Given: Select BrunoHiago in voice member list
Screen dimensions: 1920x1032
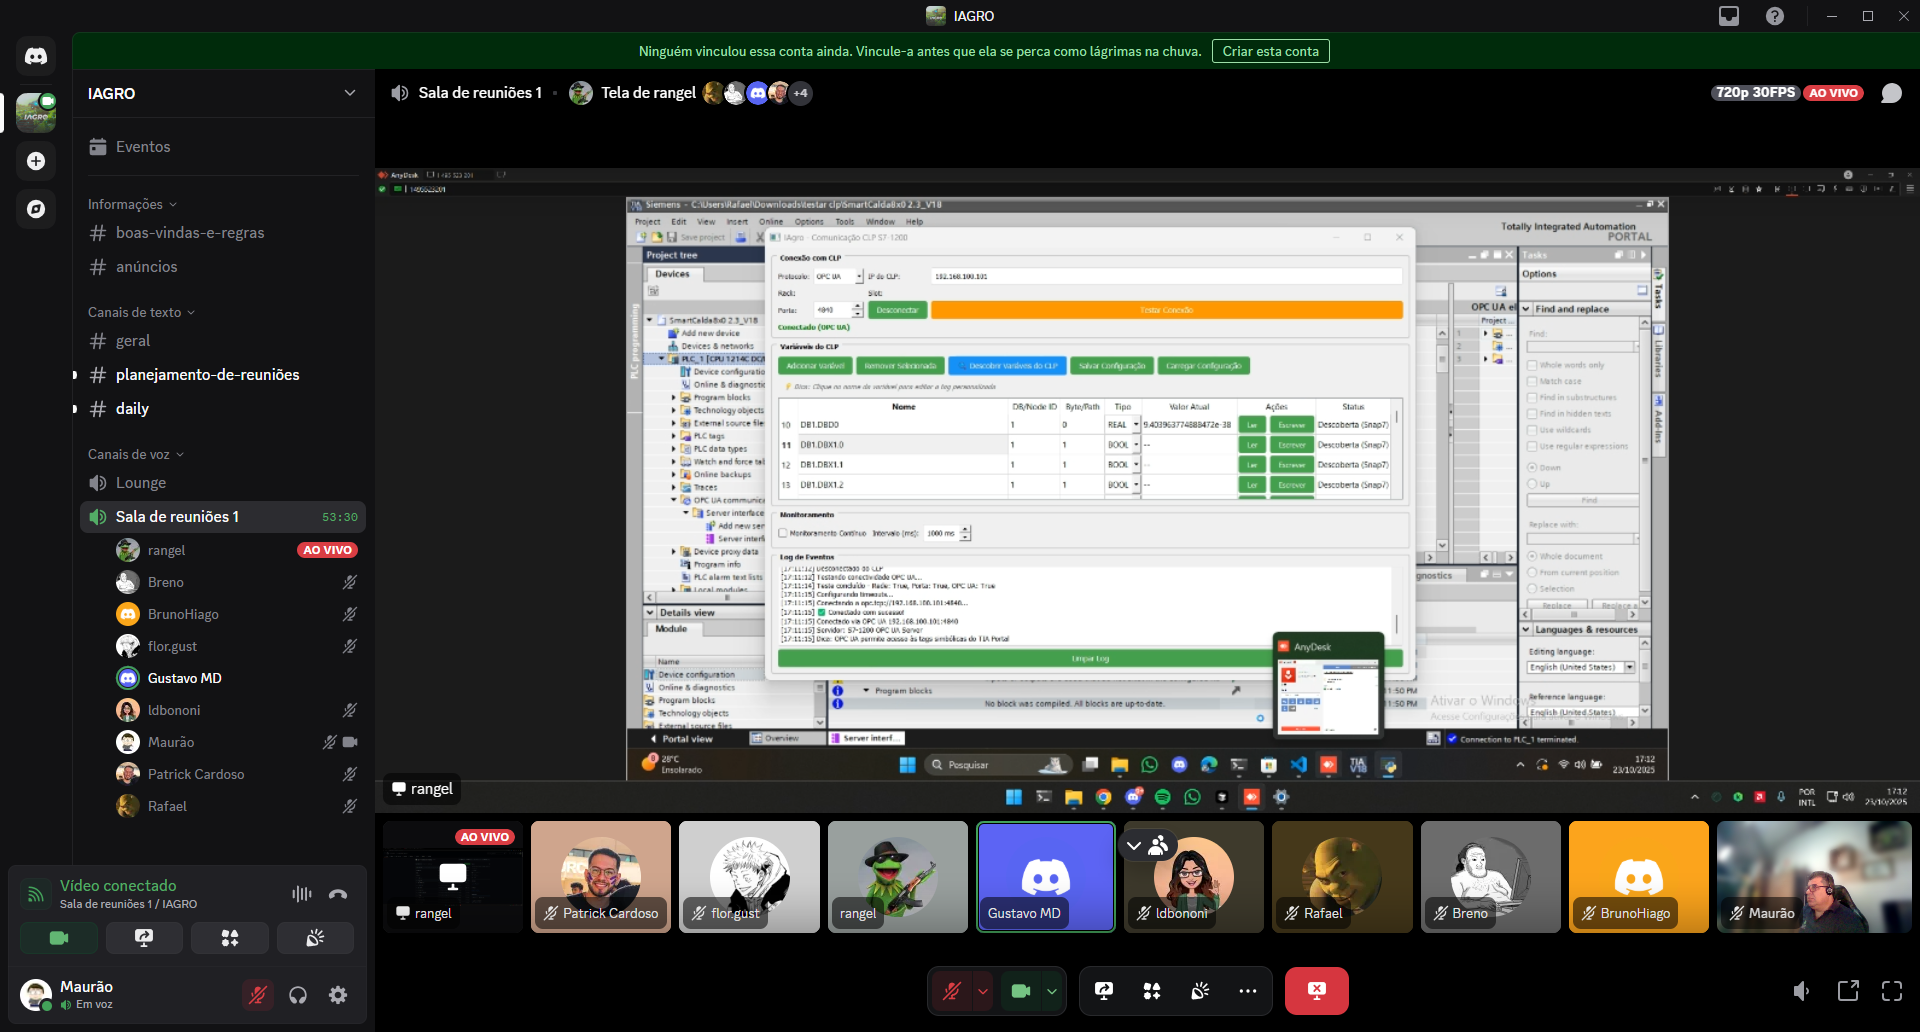Looking at the screenshot, I should pos(237,614).
